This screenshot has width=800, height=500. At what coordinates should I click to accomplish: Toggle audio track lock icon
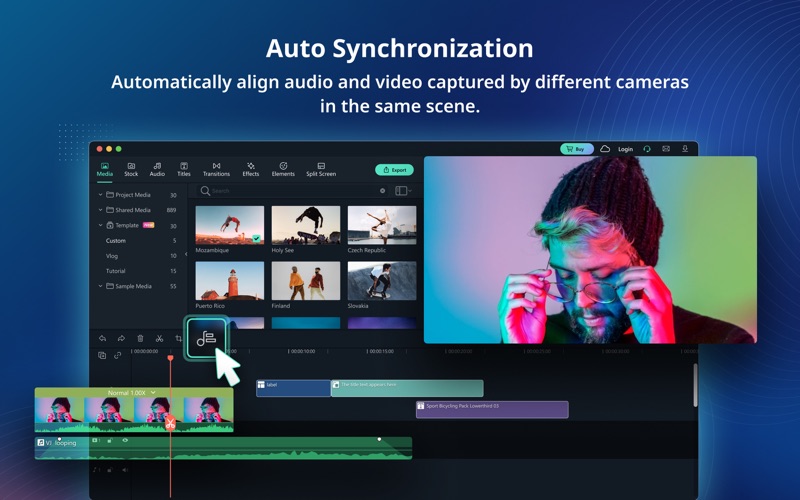pos(110,470)
